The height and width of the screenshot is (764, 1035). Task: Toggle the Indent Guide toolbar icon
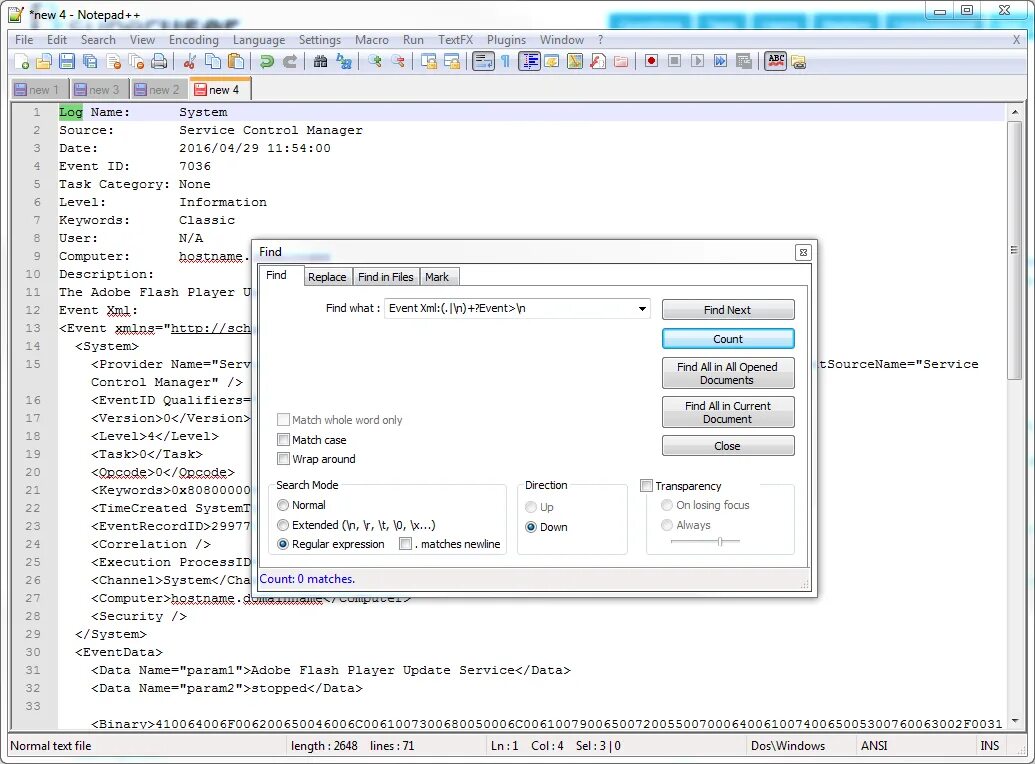tap(529, 61)
